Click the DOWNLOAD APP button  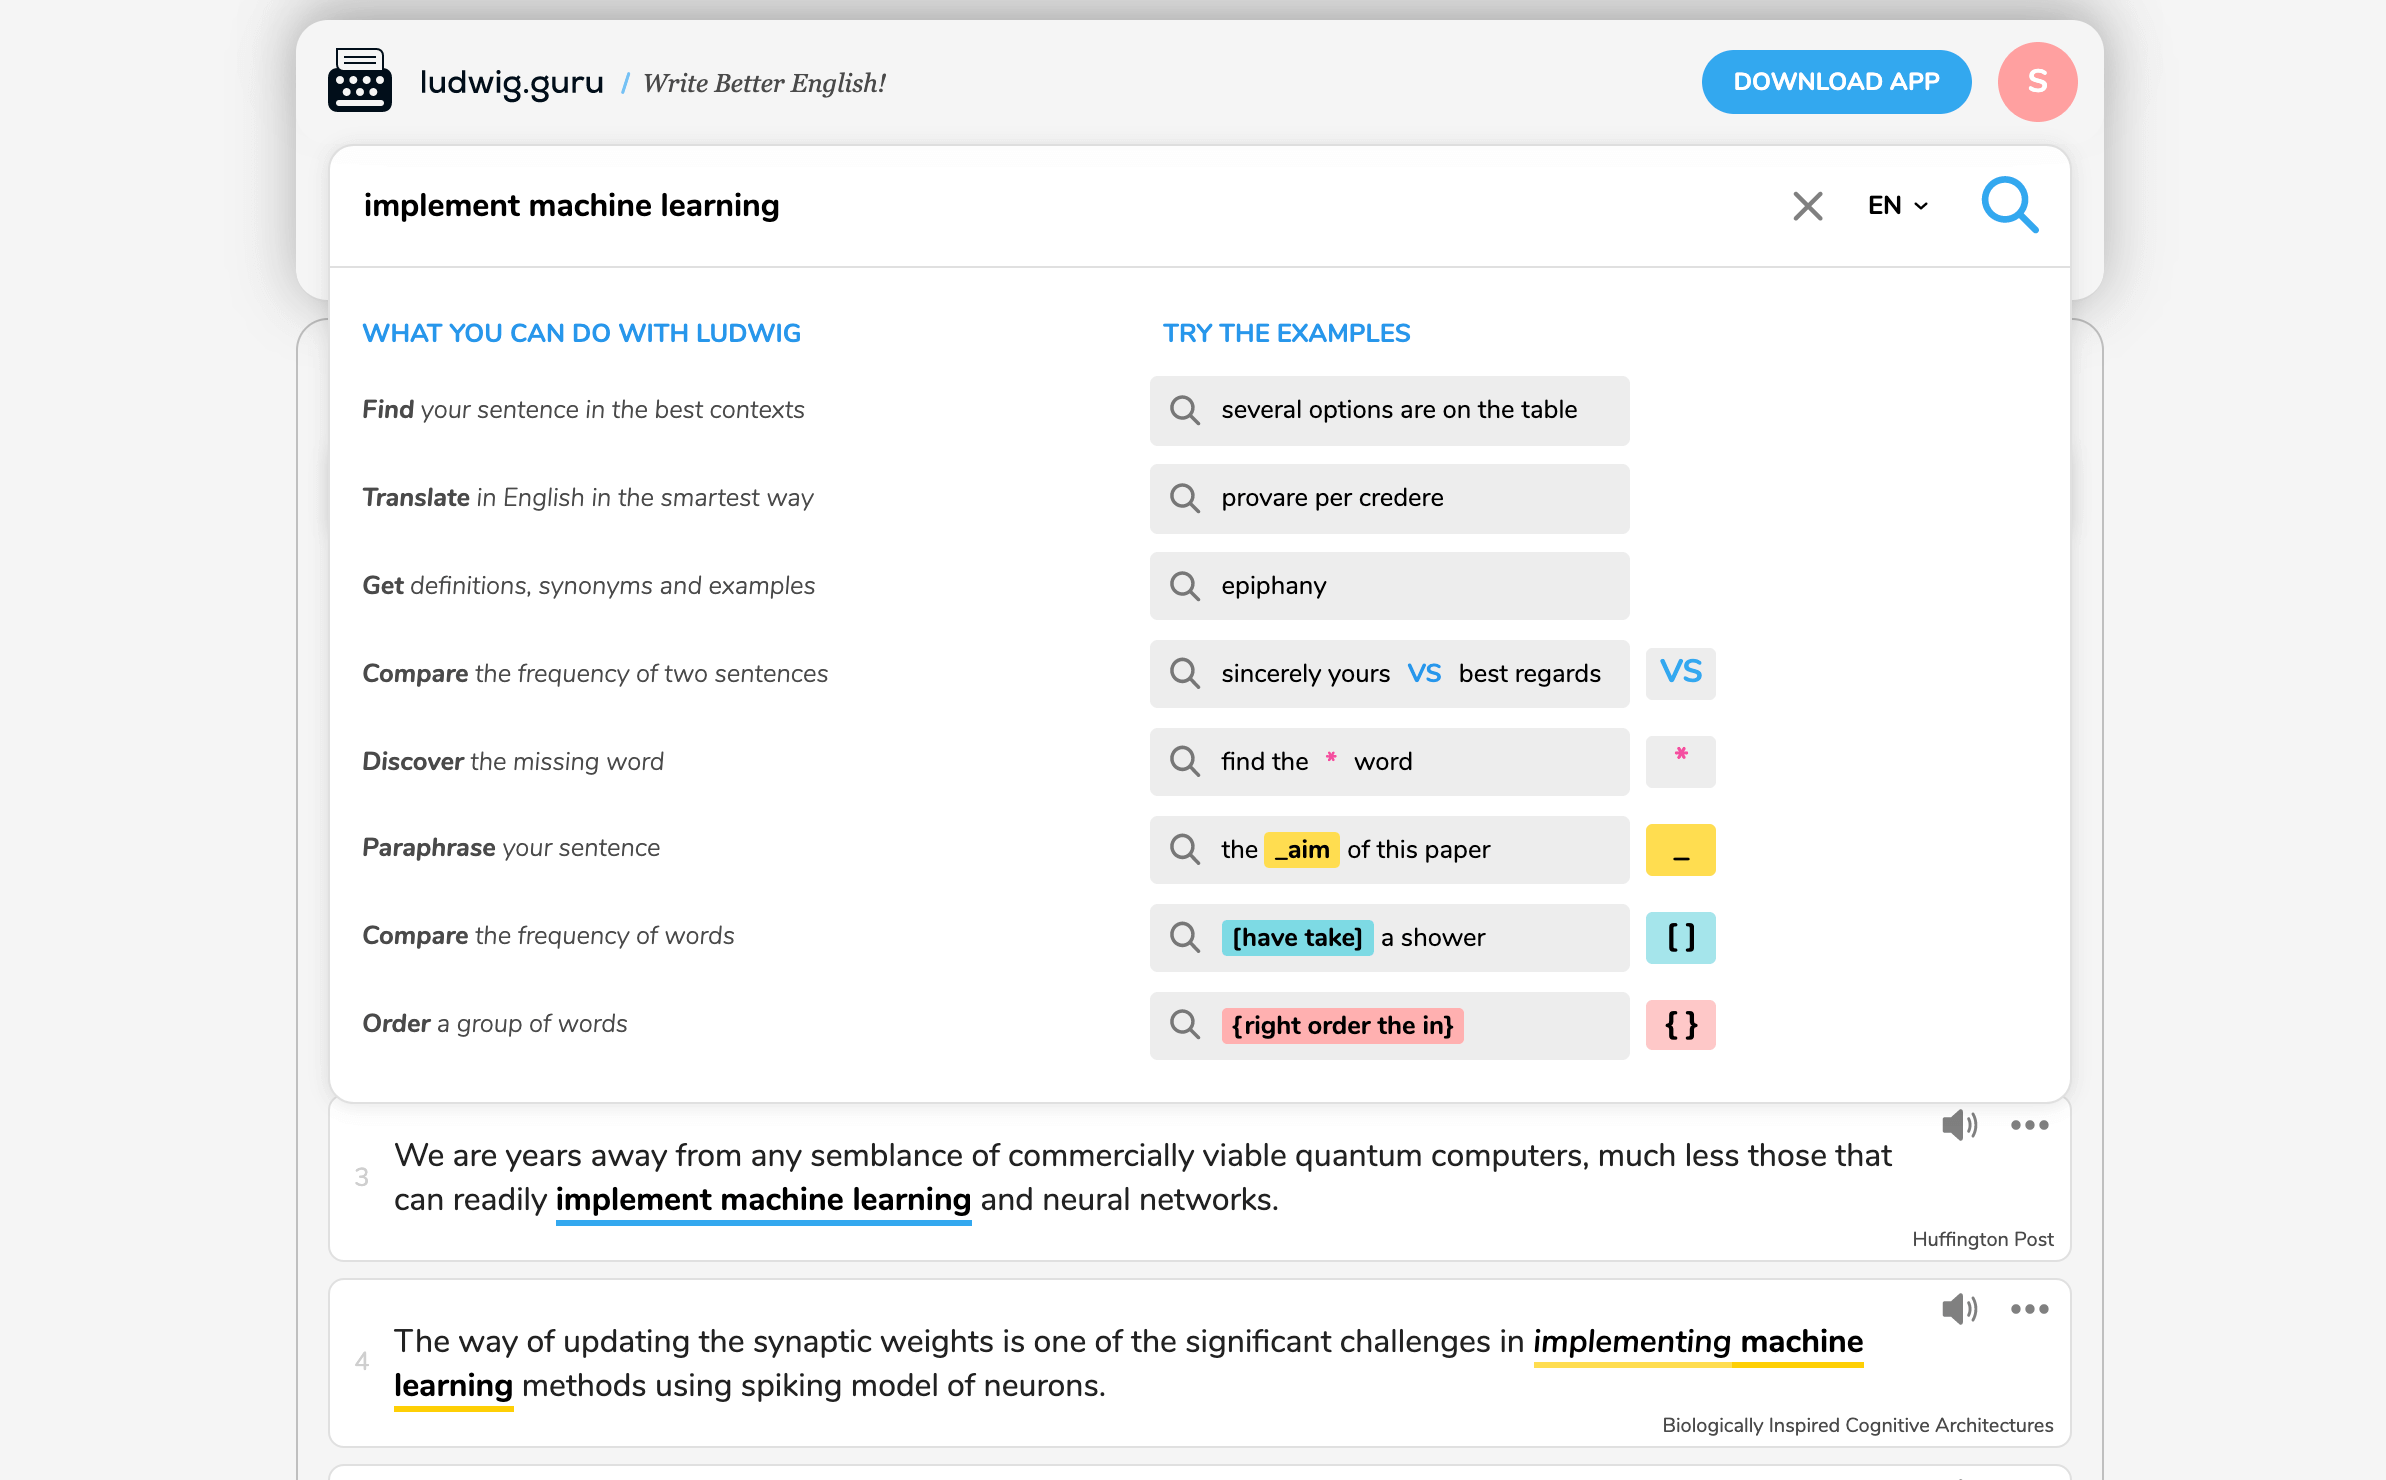coord(1836,82)
